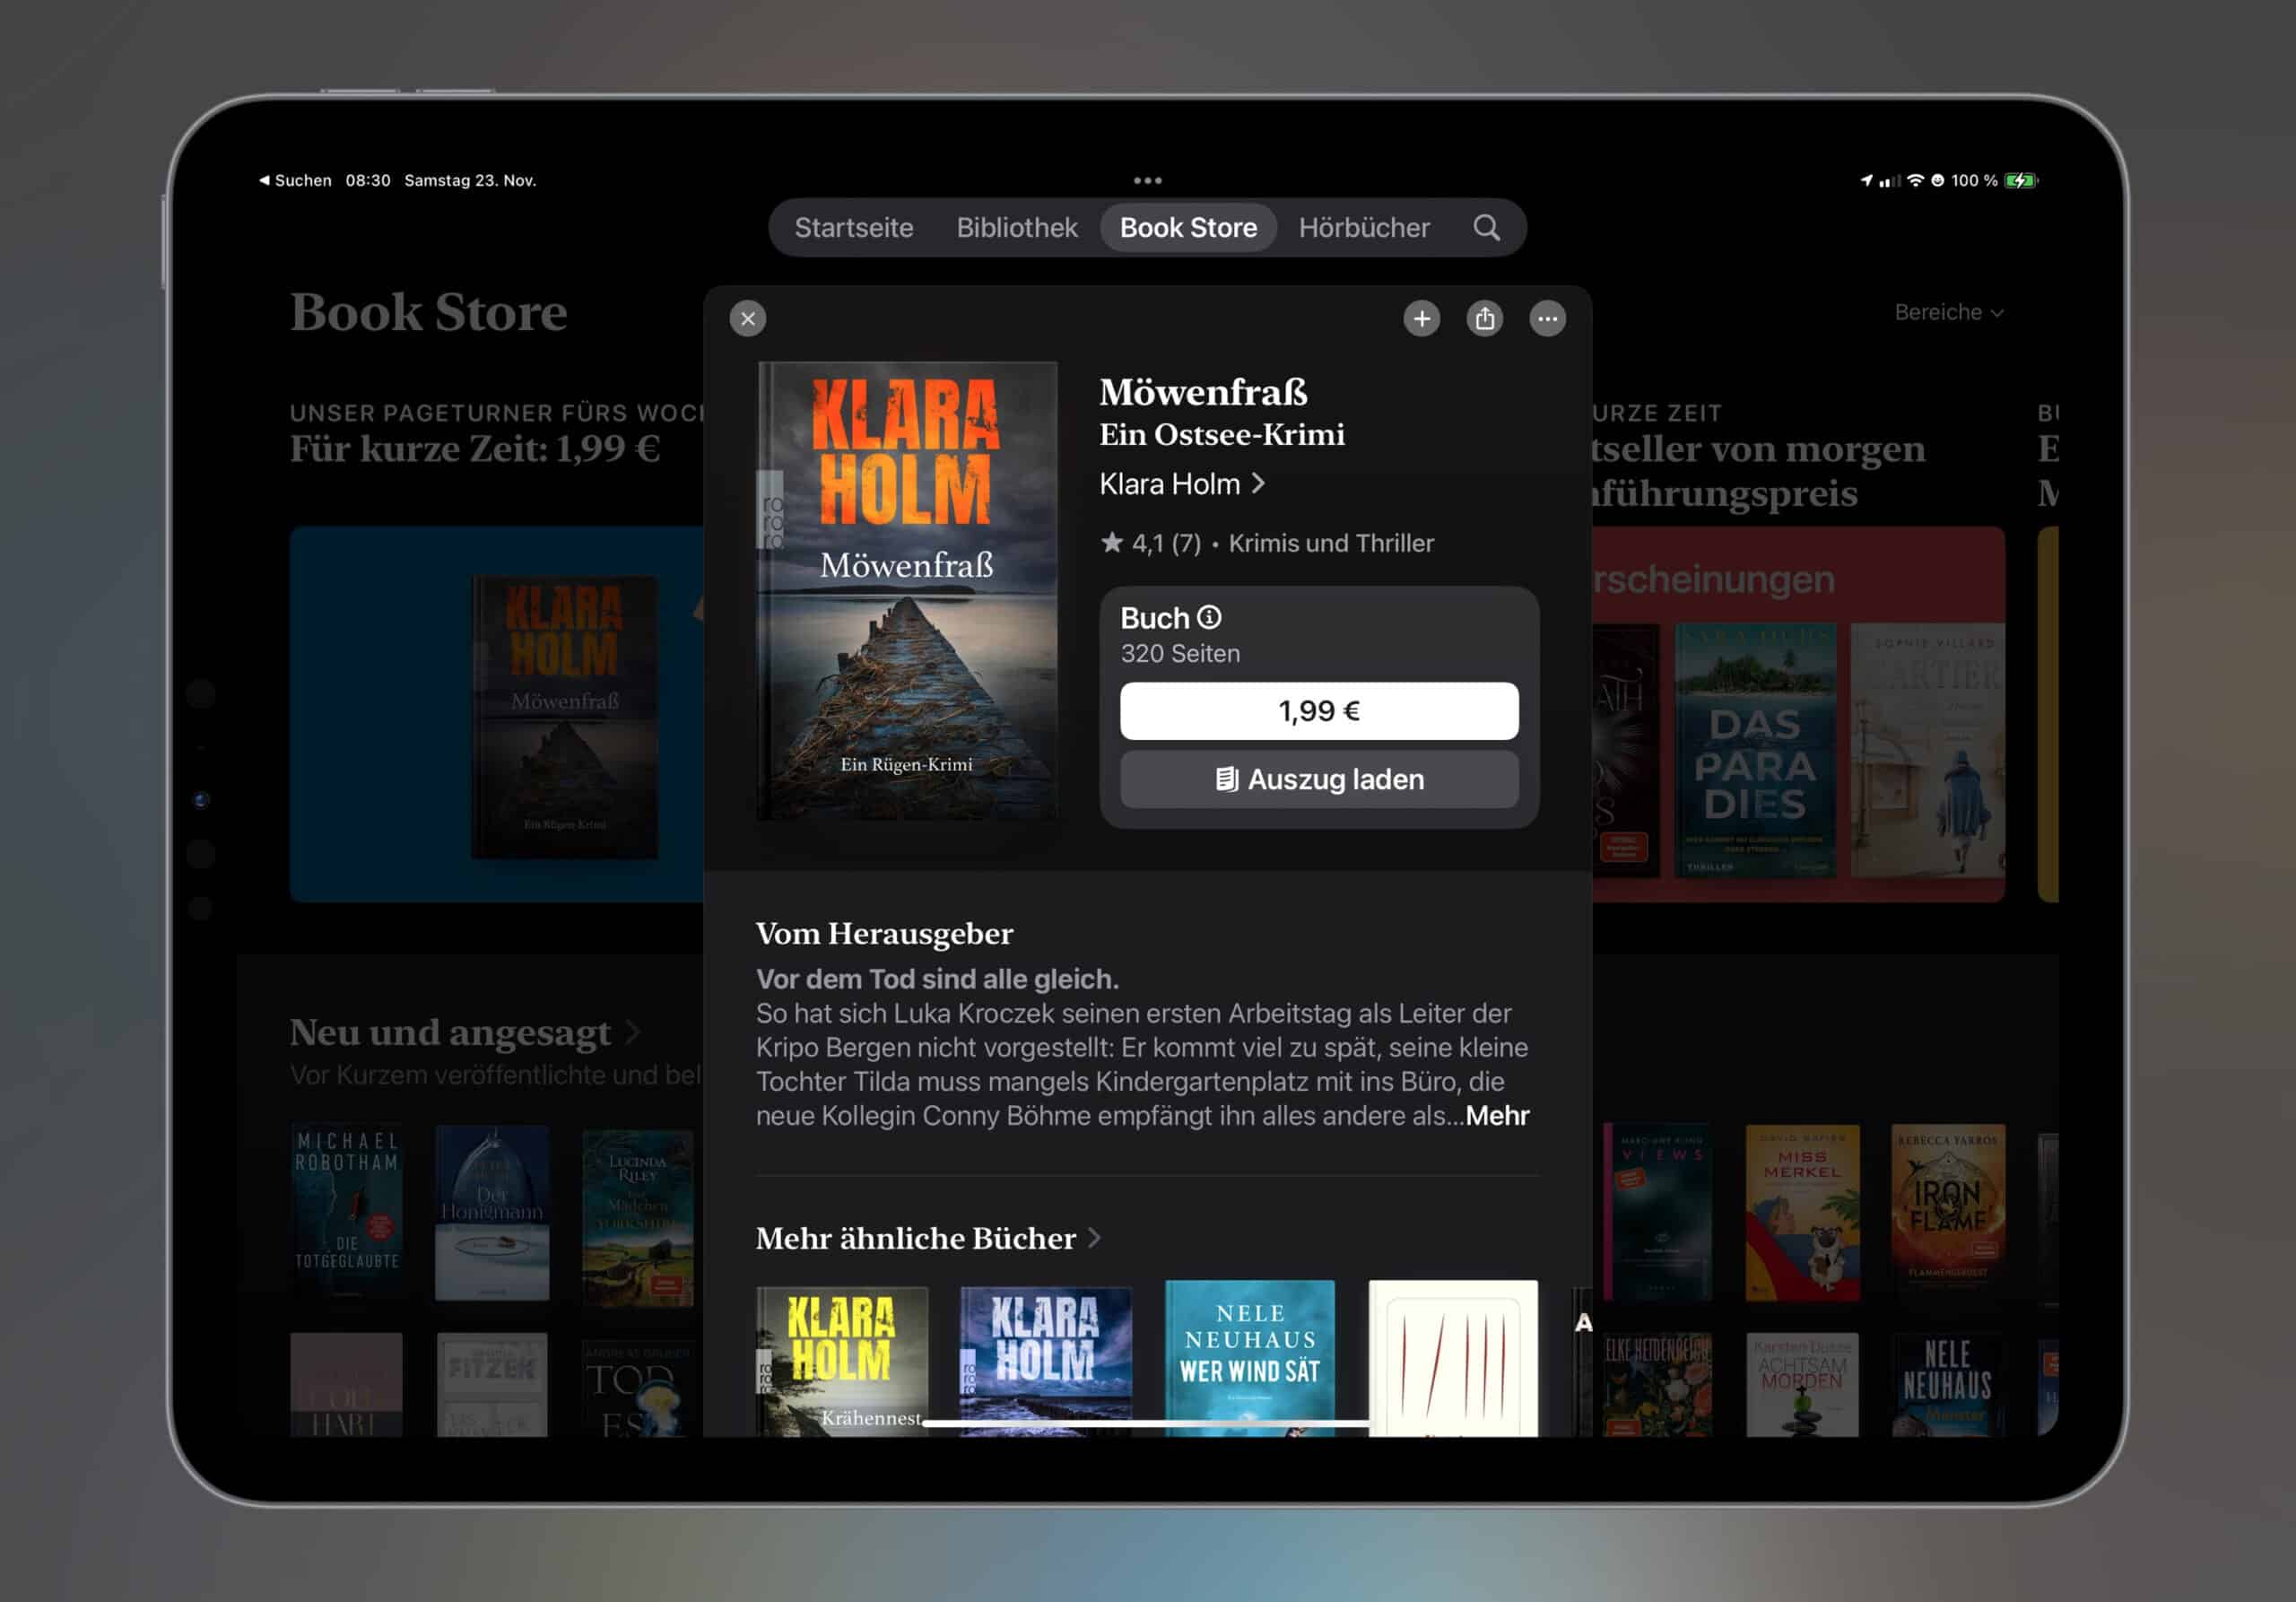
Task: Open Iron Flame book cover
Action: click(1948, 1212)
